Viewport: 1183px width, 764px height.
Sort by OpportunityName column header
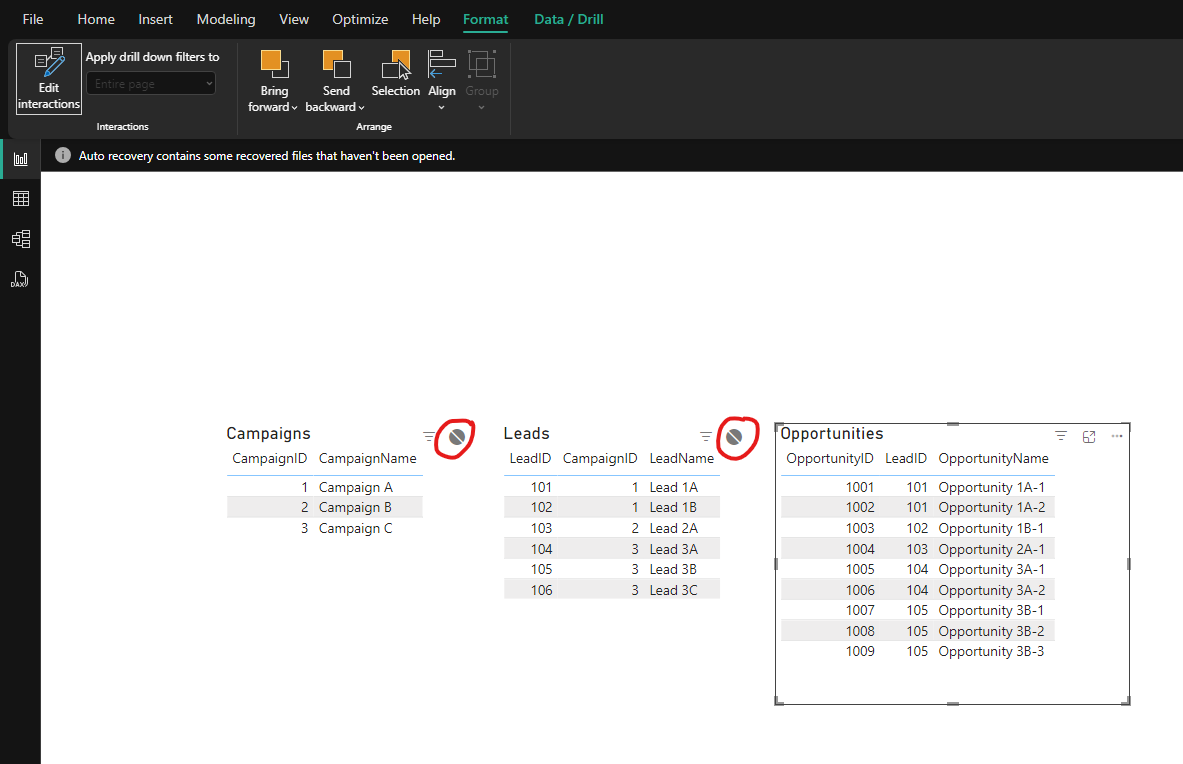point(993,459)
